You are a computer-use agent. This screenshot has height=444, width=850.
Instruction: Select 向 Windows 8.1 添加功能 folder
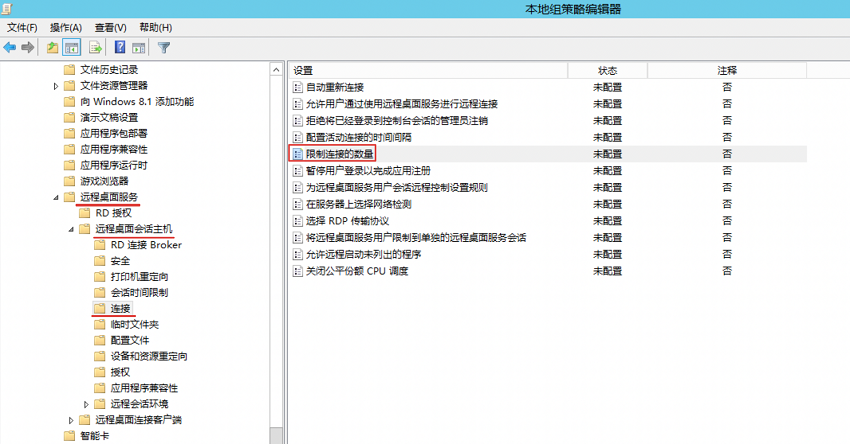click(137, 101)
